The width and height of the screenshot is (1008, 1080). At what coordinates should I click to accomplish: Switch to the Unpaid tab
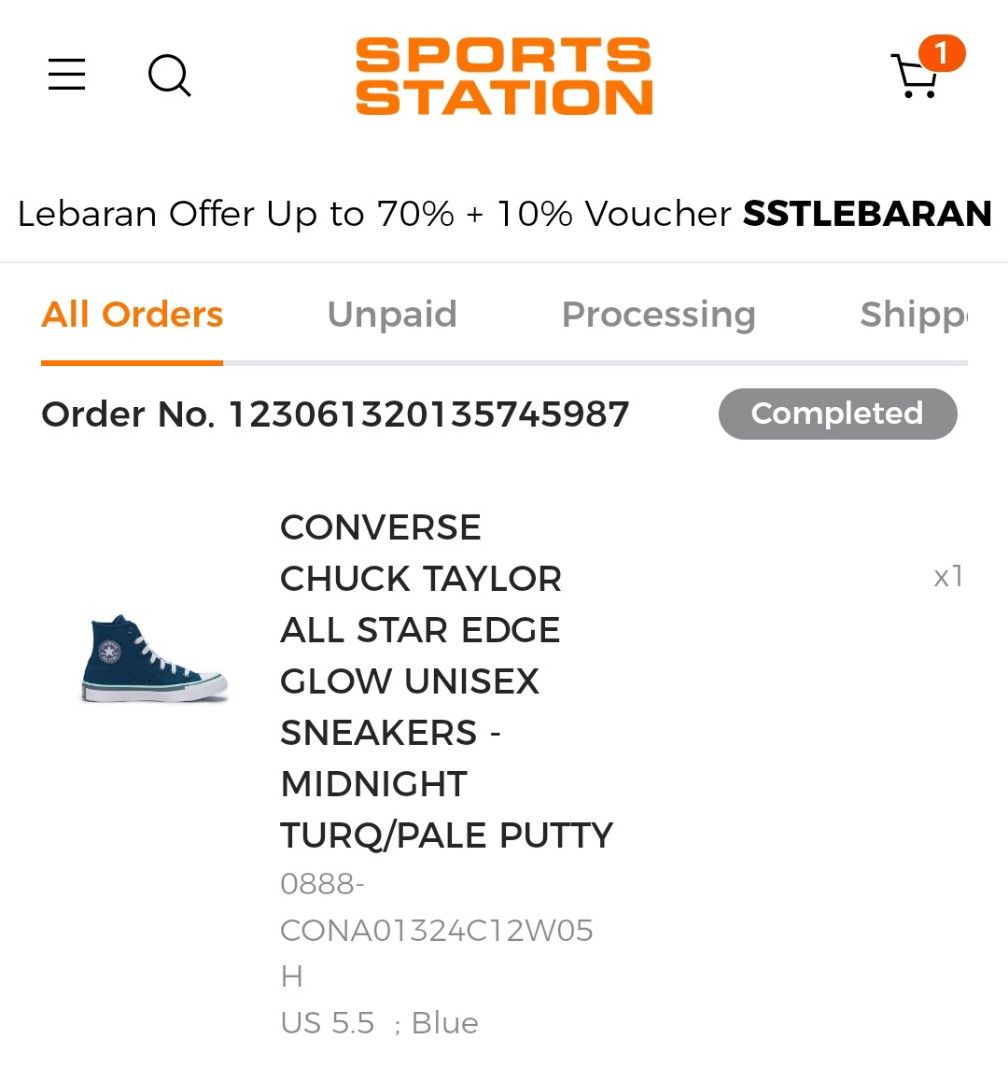click(392, 314)
